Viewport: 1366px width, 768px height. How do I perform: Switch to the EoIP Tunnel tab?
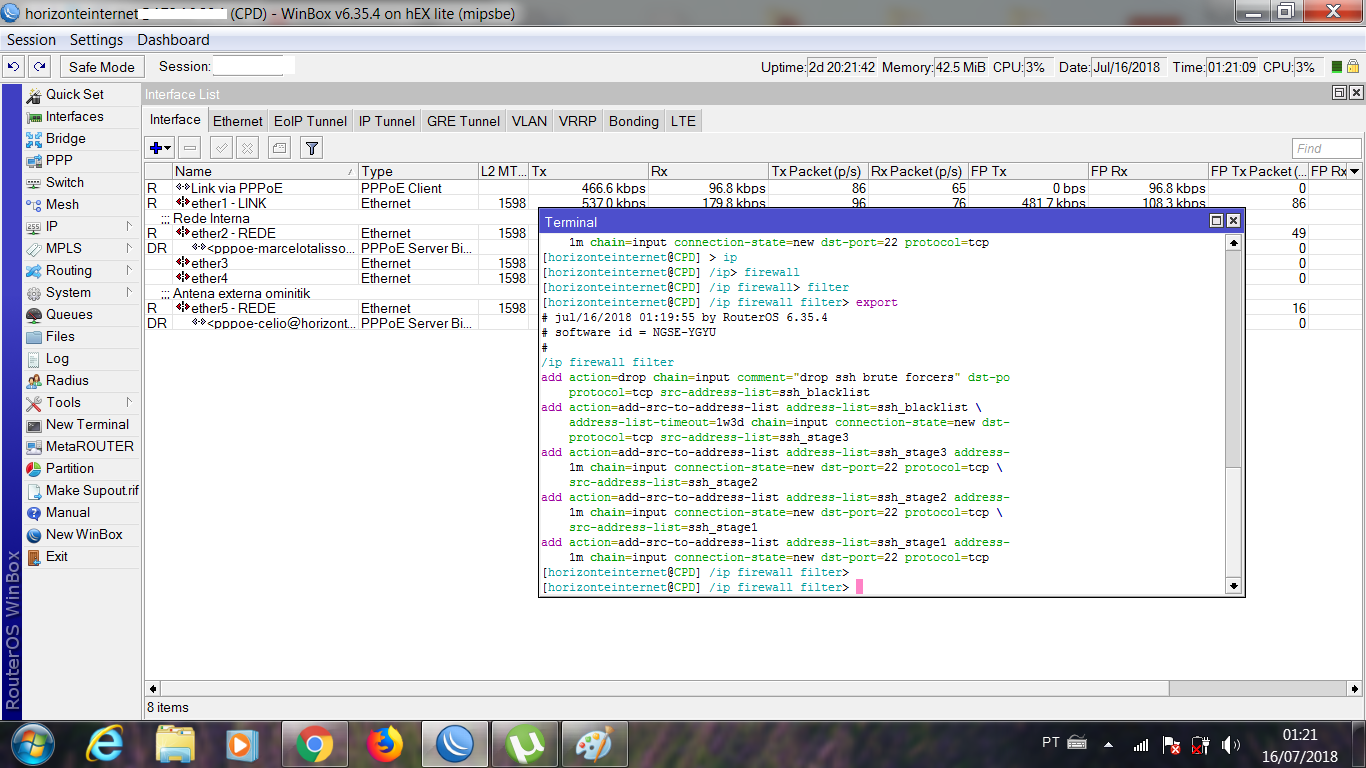click(310, 121)
